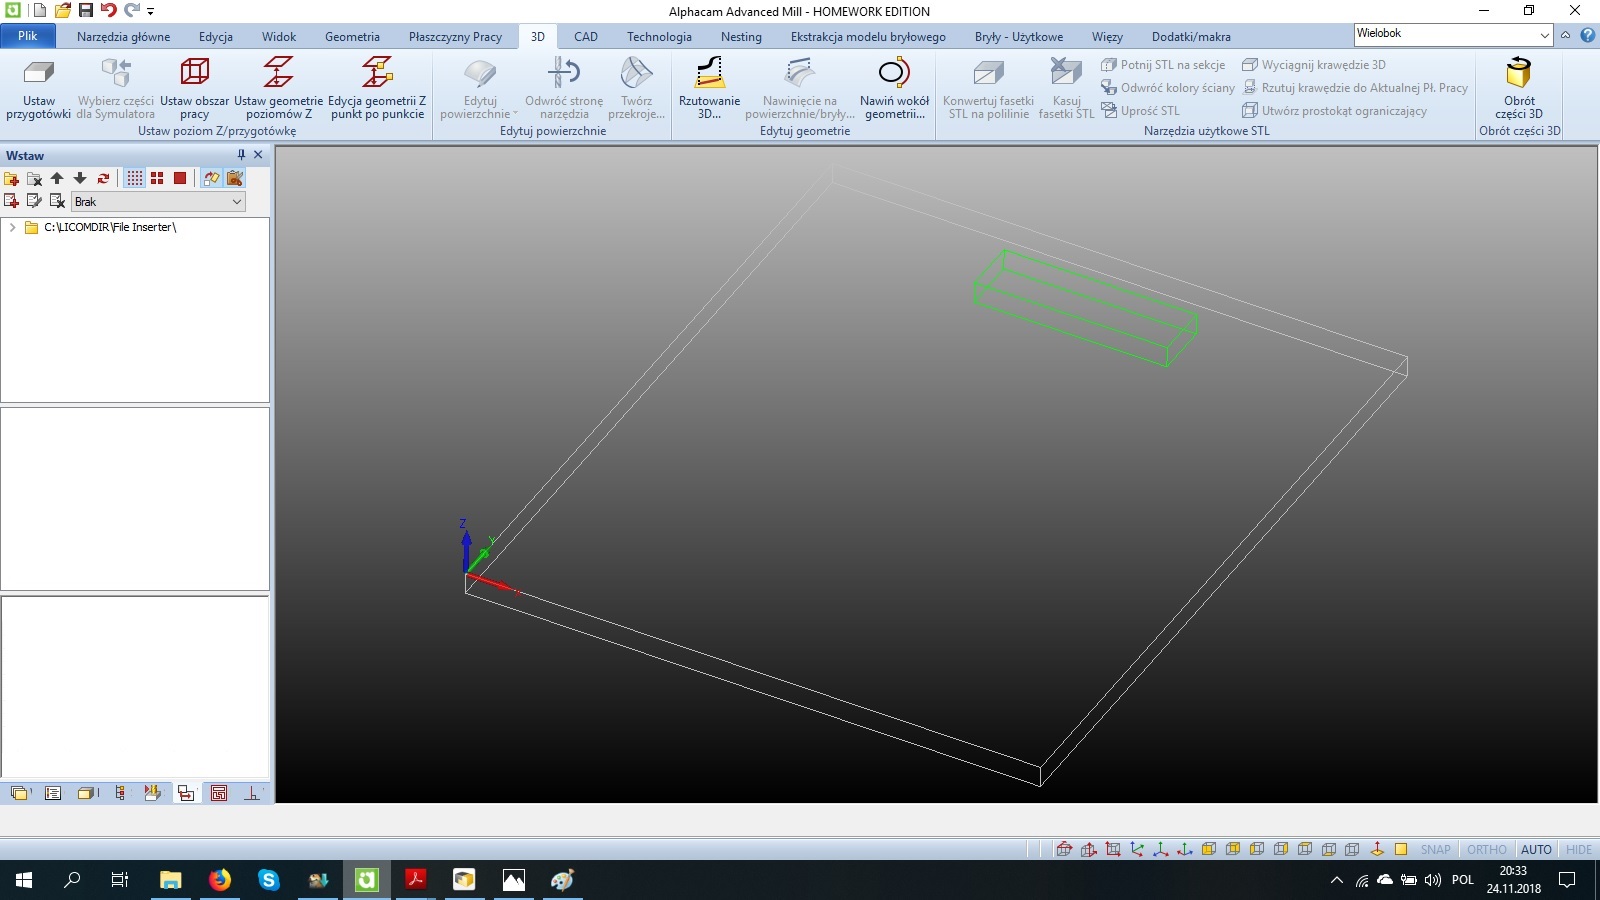Add new filter entry icon

click(x=12, y=201)
